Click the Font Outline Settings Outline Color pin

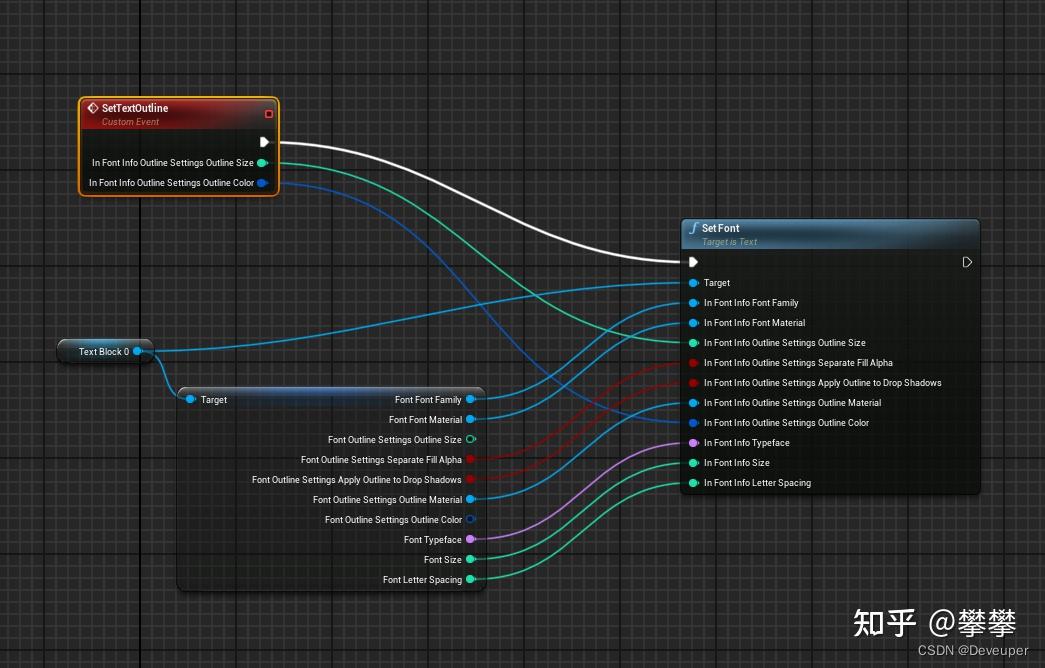point(472,519)
